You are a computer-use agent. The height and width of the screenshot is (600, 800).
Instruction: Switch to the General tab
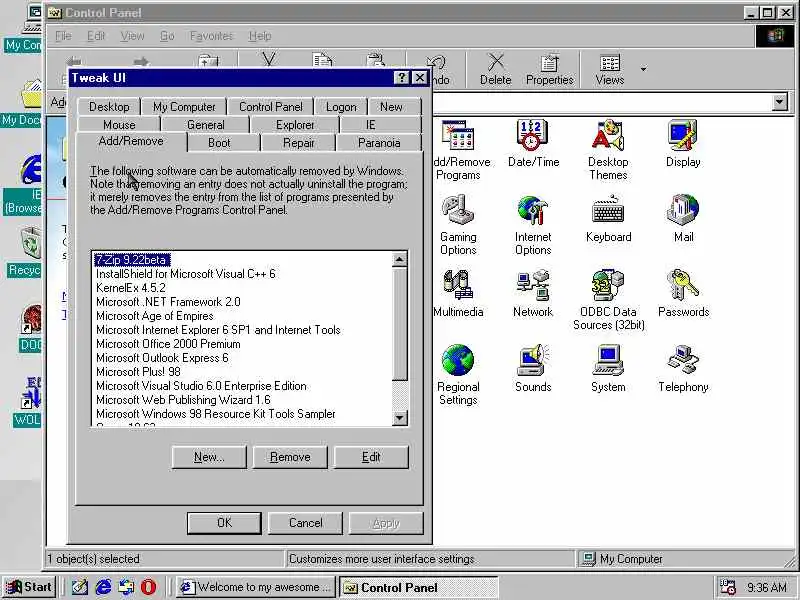(205, 124)
